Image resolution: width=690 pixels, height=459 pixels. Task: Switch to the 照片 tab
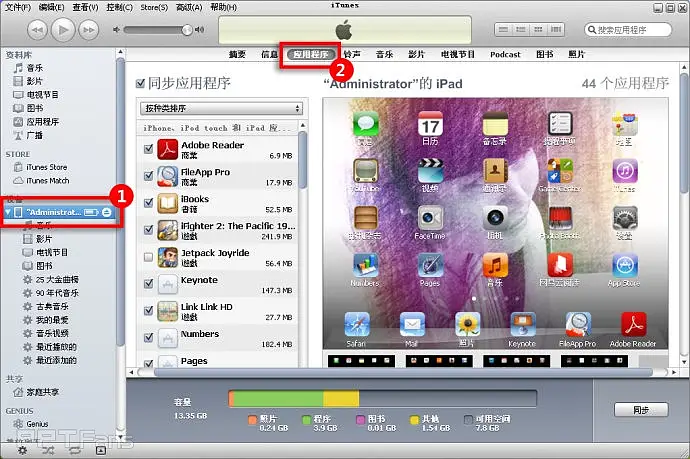(576, 54)
